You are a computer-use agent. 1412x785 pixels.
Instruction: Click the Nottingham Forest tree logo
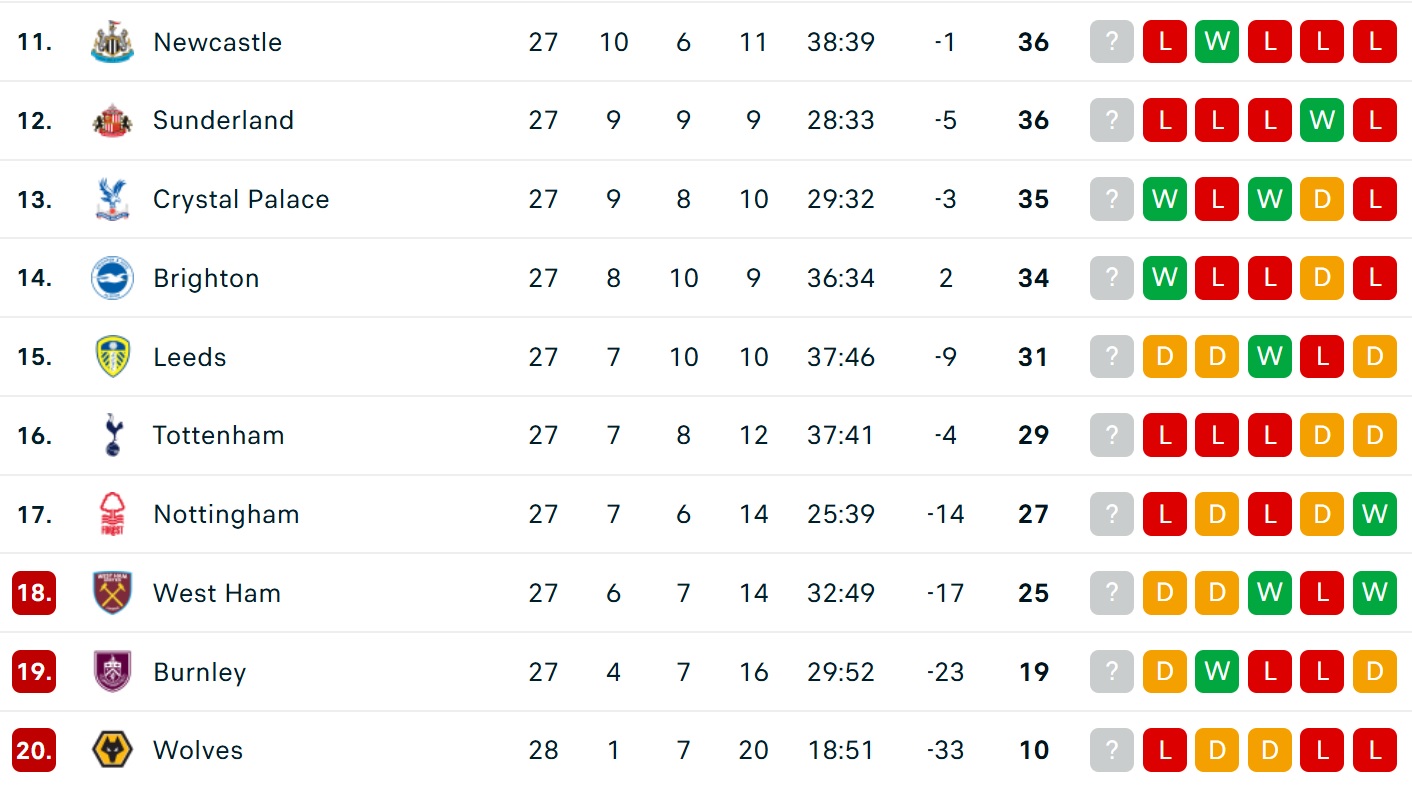tap(112, 514)
